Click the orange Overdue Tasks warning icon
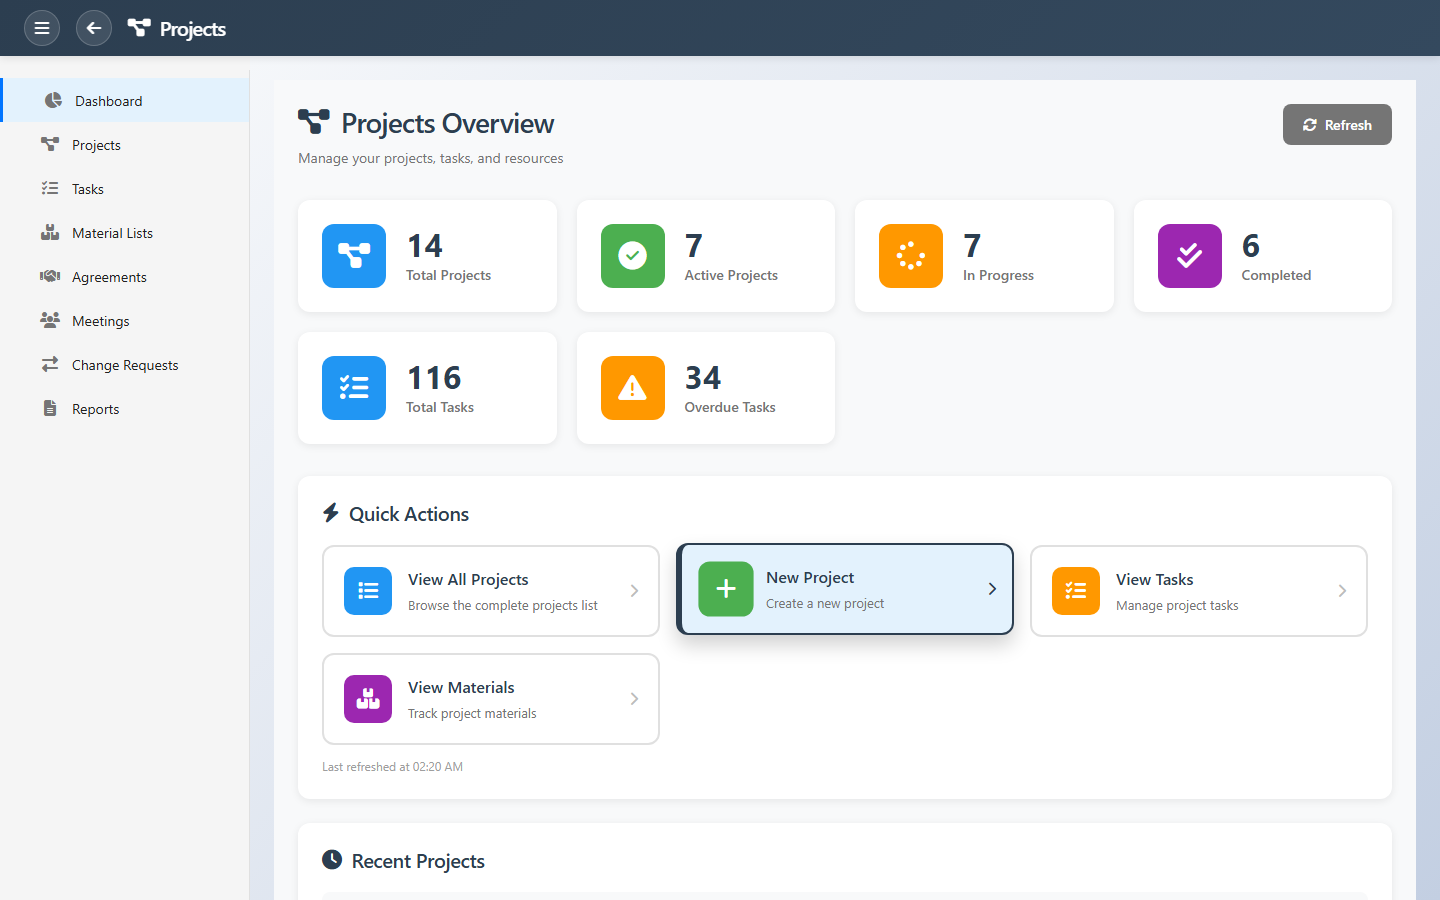This screenshot has height=900, width=1440. pos(632,388)
